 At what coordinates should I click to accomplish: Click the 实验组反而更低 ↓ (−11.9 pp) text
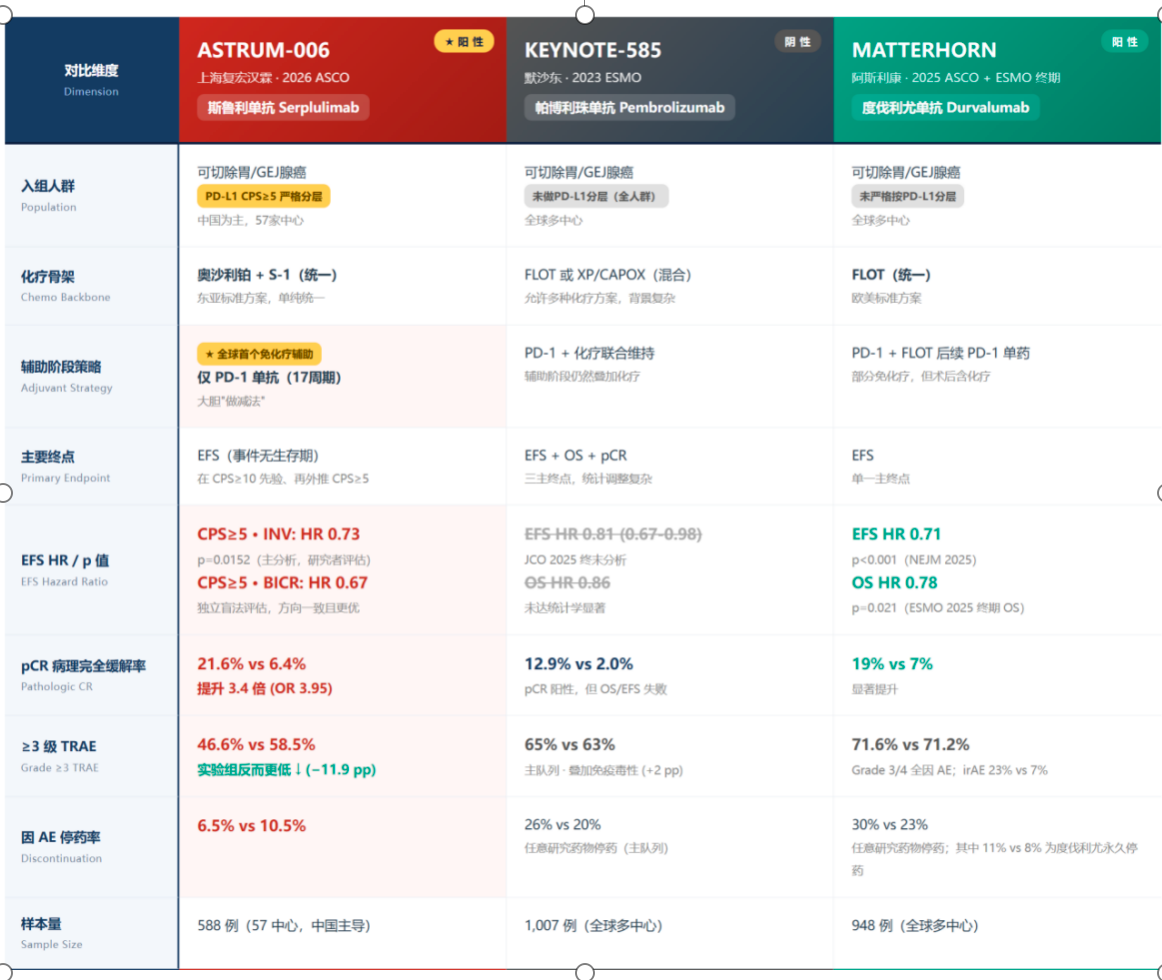[x=287, y=769]
